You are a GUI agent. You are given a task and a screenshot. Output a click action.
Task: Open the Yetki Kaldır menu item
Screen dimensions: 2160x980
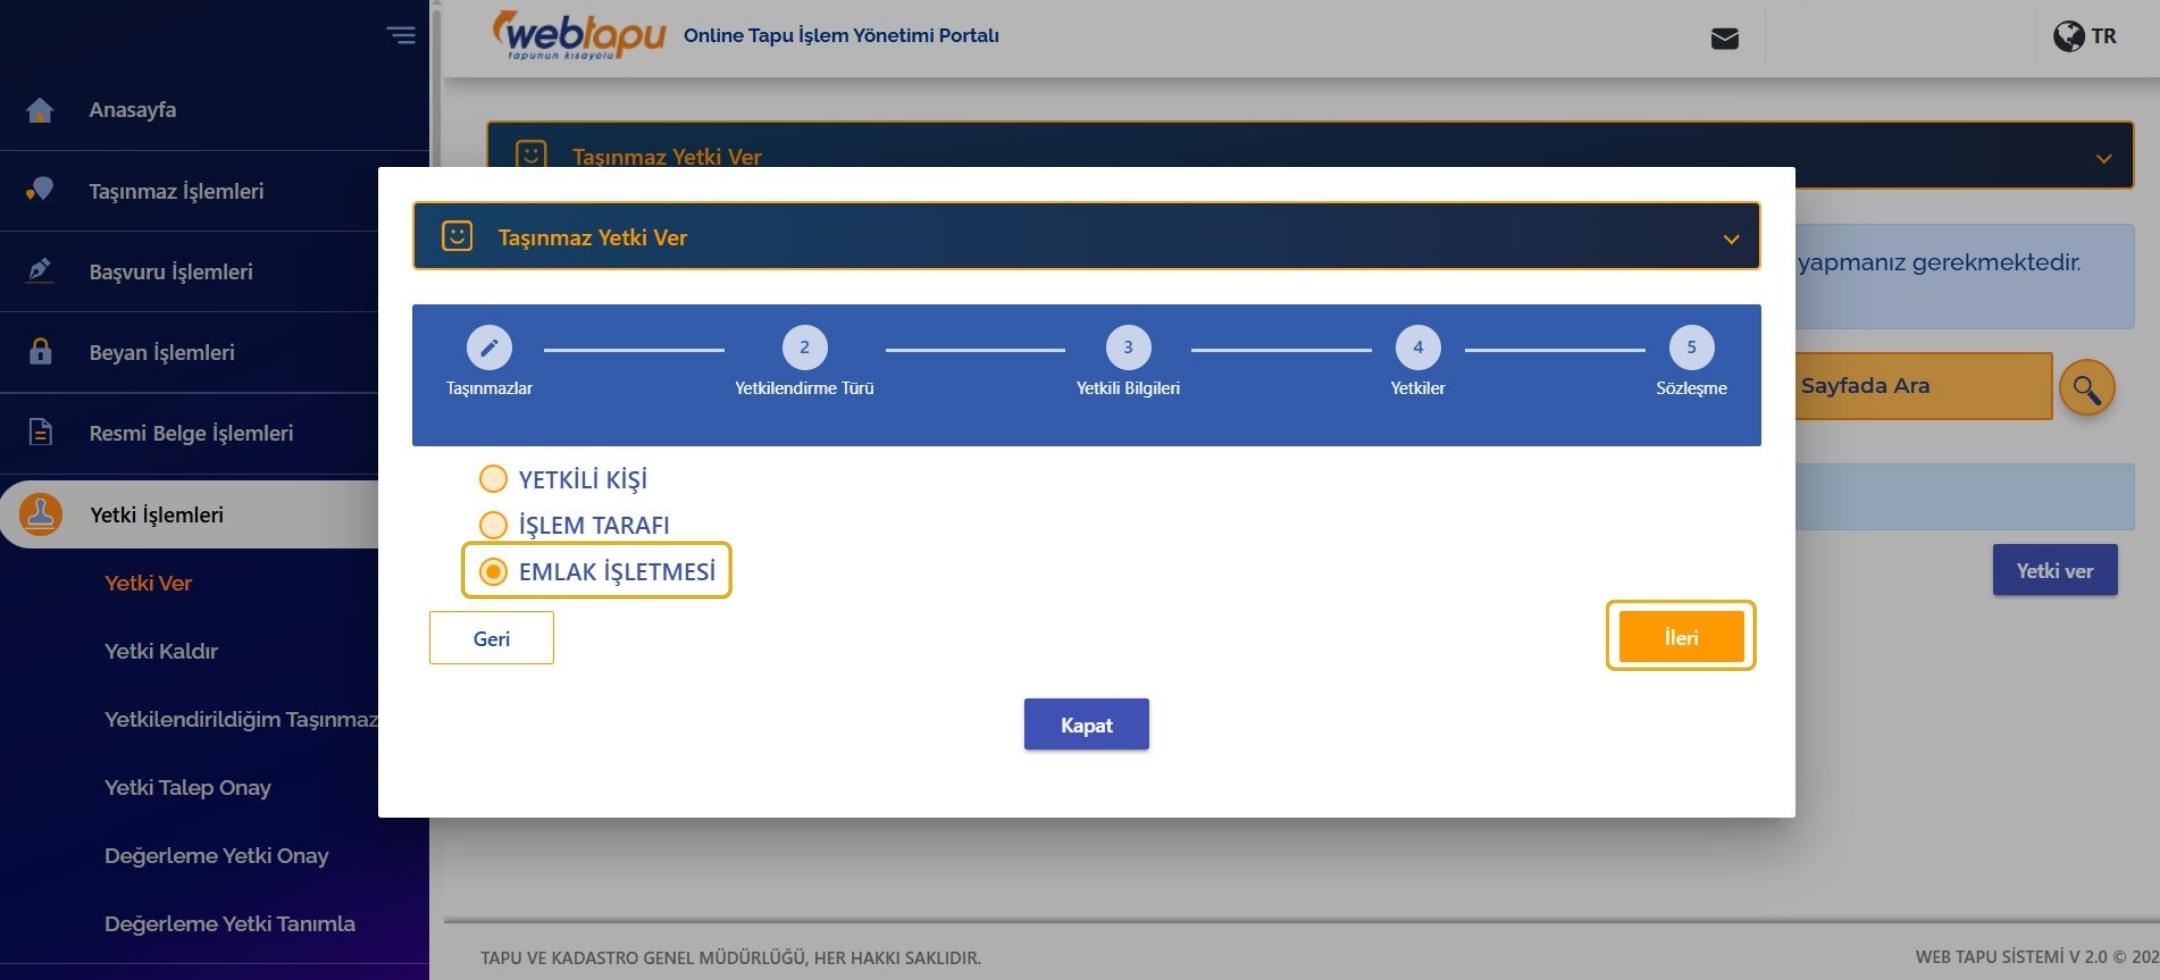(161, 651)
